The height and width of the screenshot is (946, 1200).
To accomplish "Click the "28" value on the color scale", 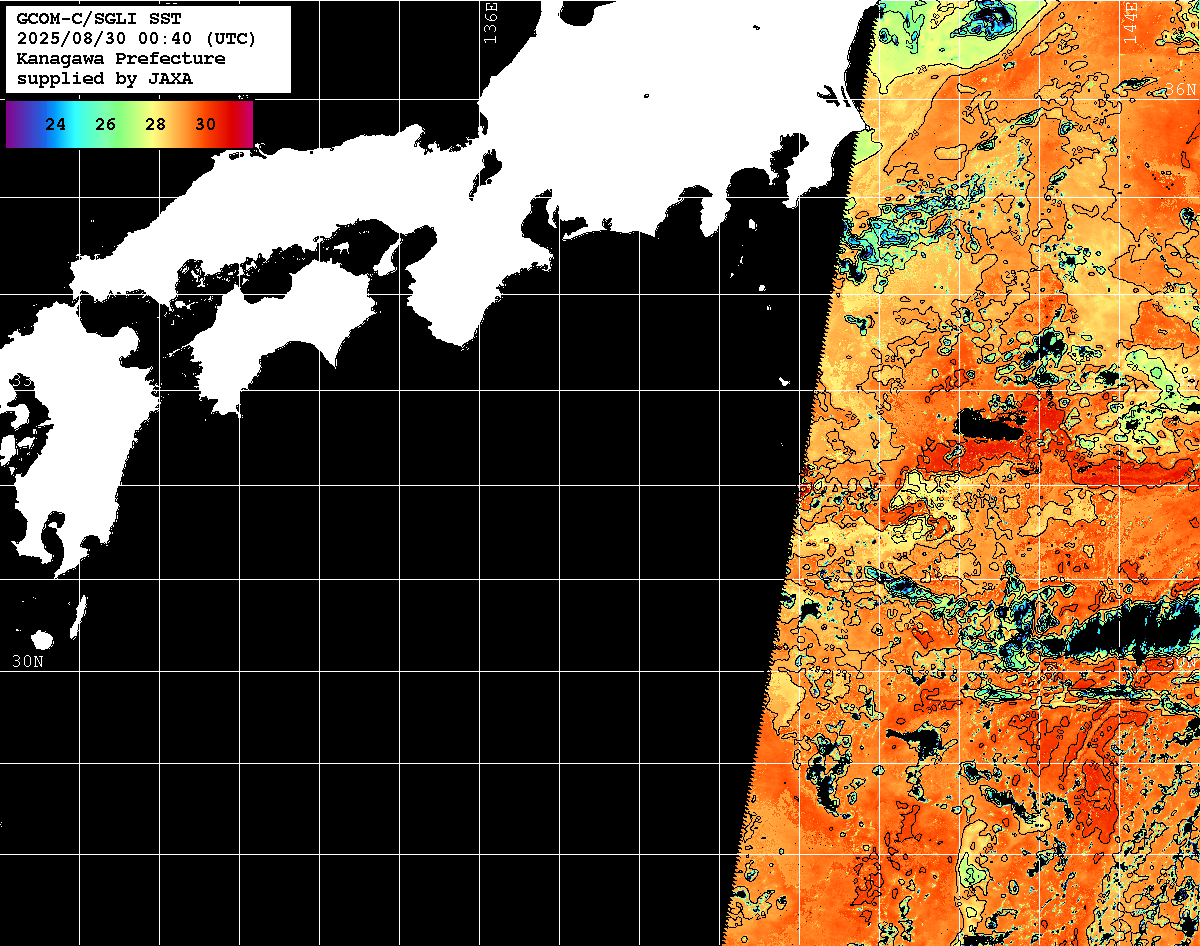I will pyautogui.click(x=155, y=125).
